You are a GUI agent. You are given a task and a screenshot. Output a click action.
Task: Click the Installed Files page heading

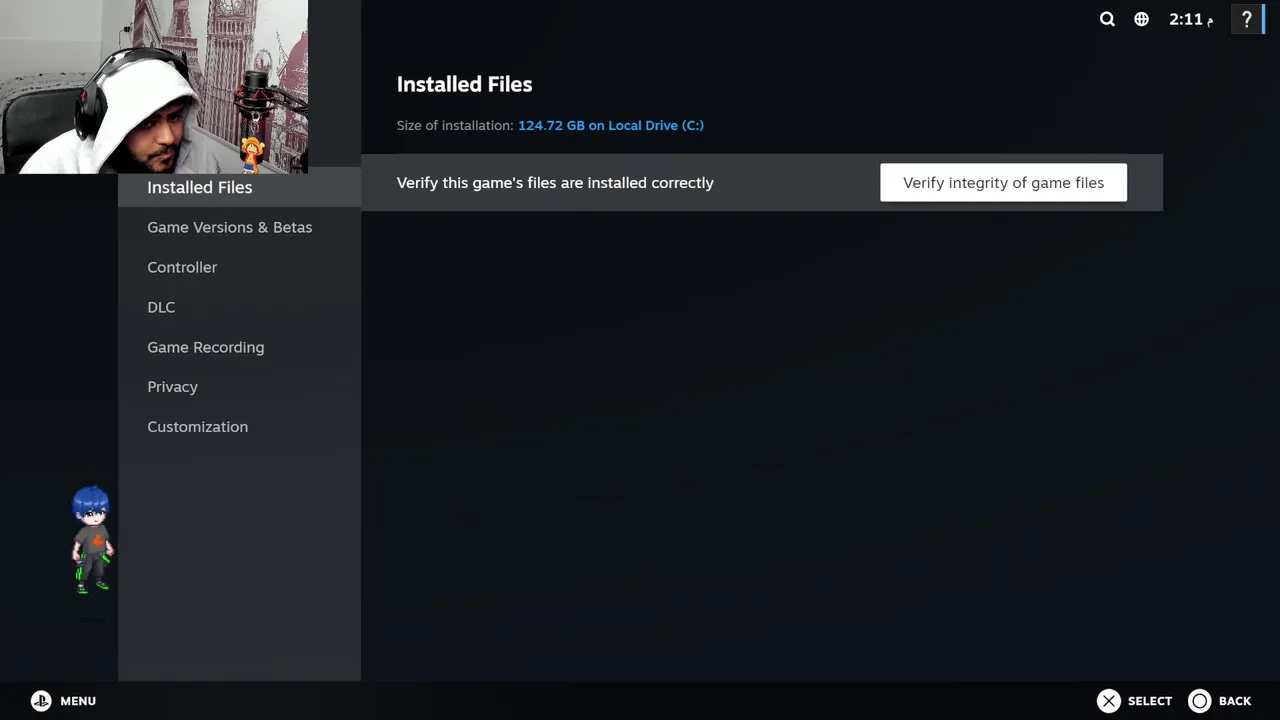pyautogui.click(x=464, y=84)
